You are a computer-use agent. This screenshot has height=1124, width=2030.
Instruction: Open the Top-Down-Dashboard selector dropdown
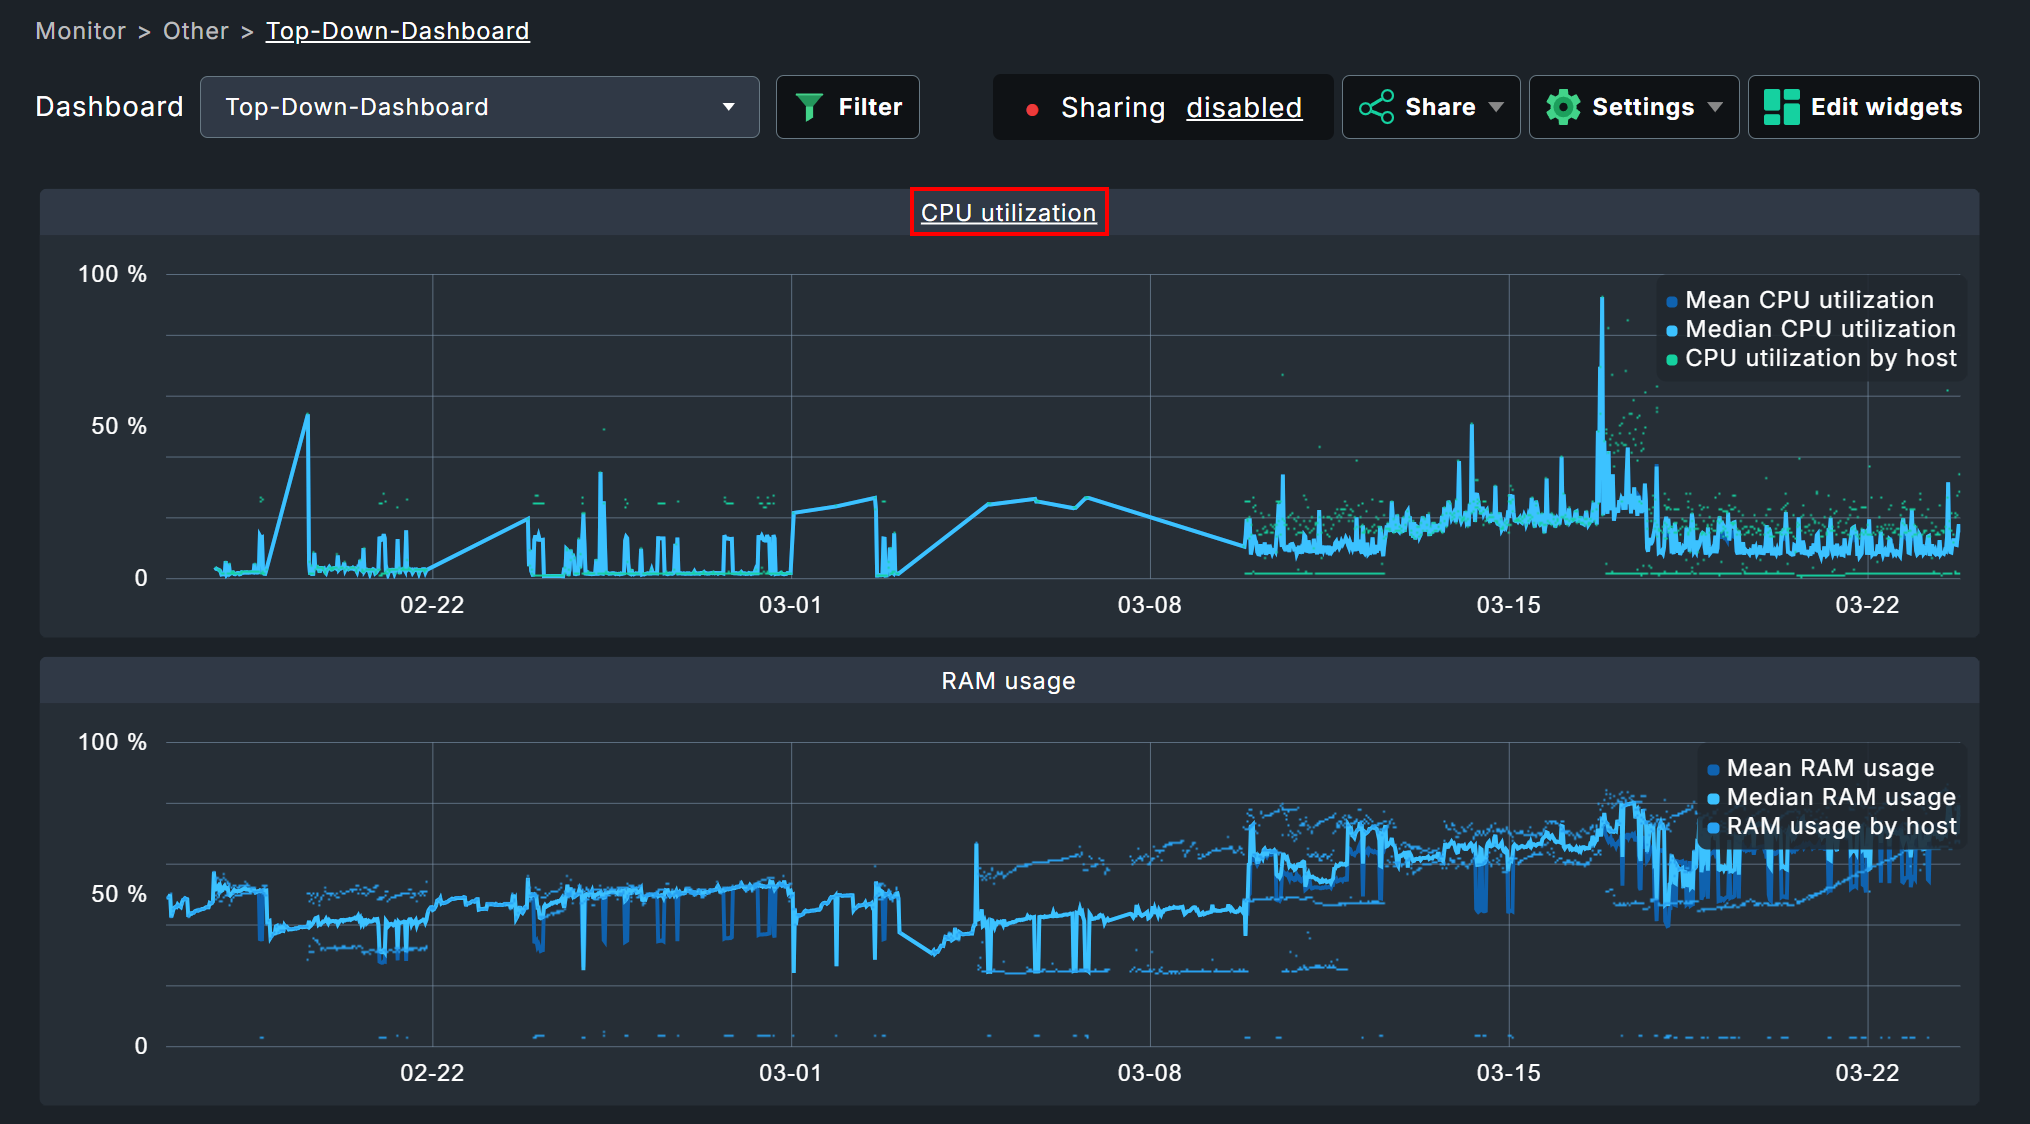point(729,106)
